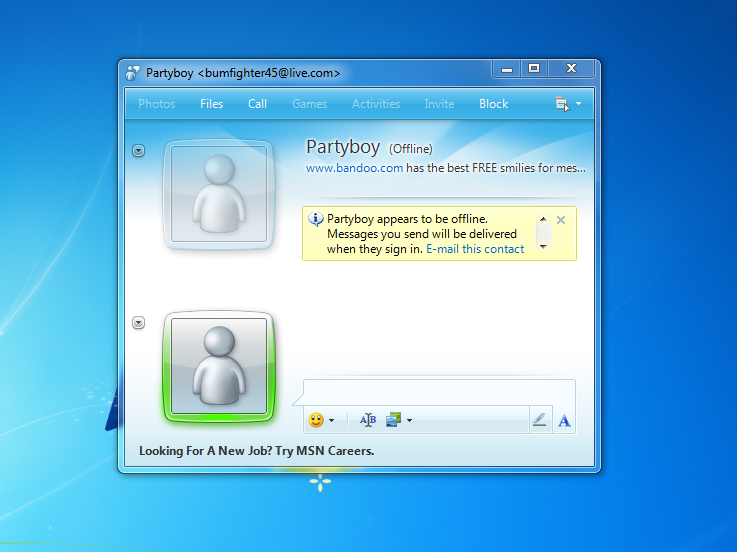Click the nudge/text AB icon

368,420
